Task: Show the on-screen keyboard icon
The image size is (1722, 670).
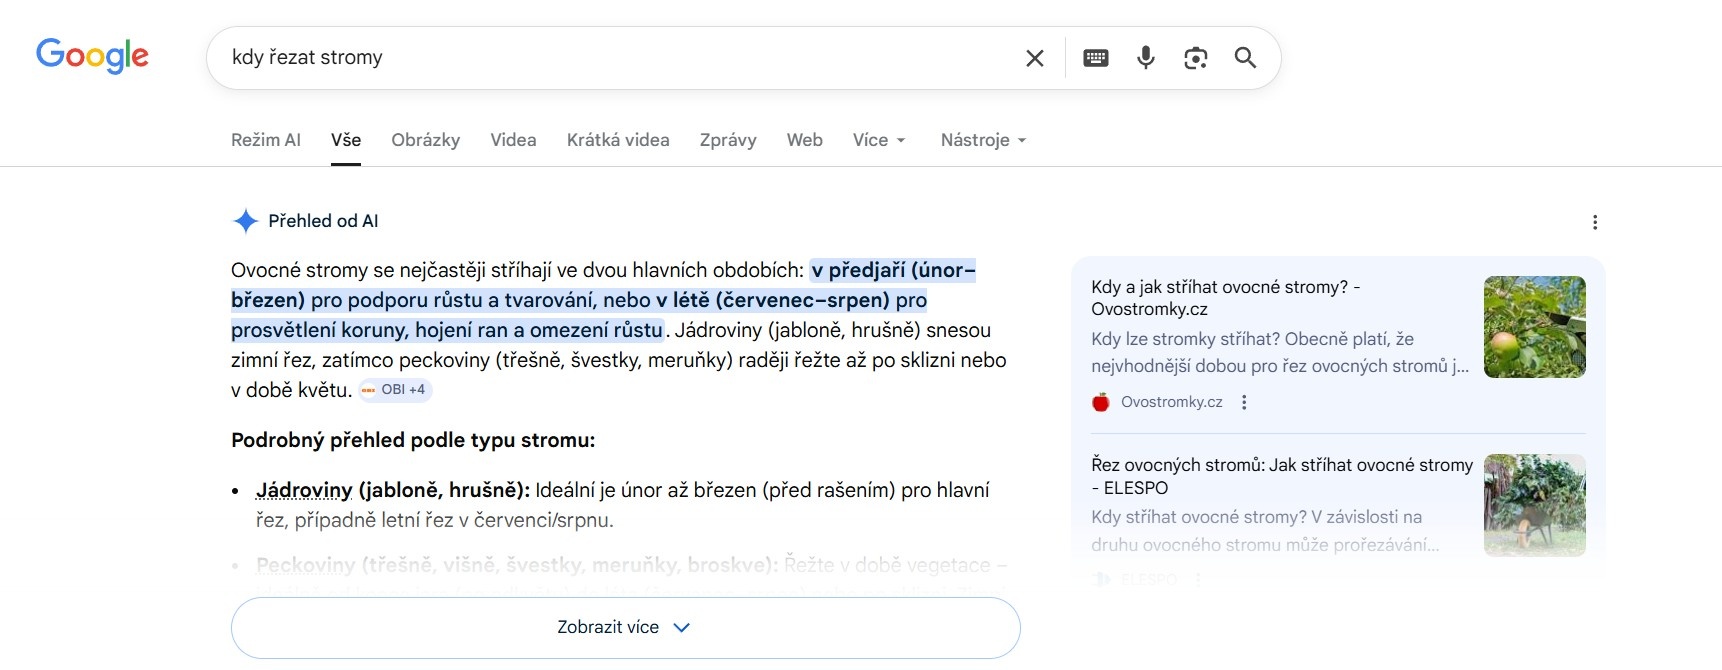Action: click(x=1096, y=57)
